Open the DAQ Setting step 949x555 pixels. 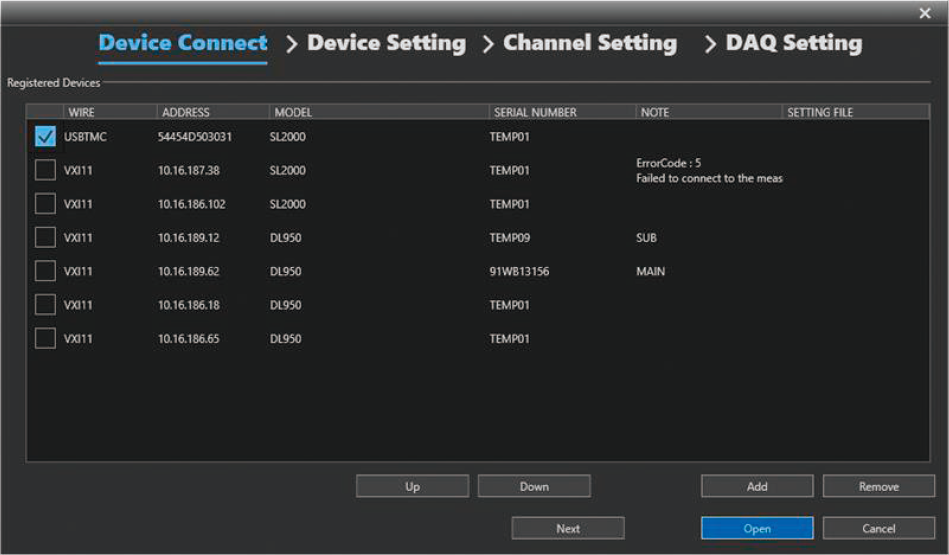point(793,43)
